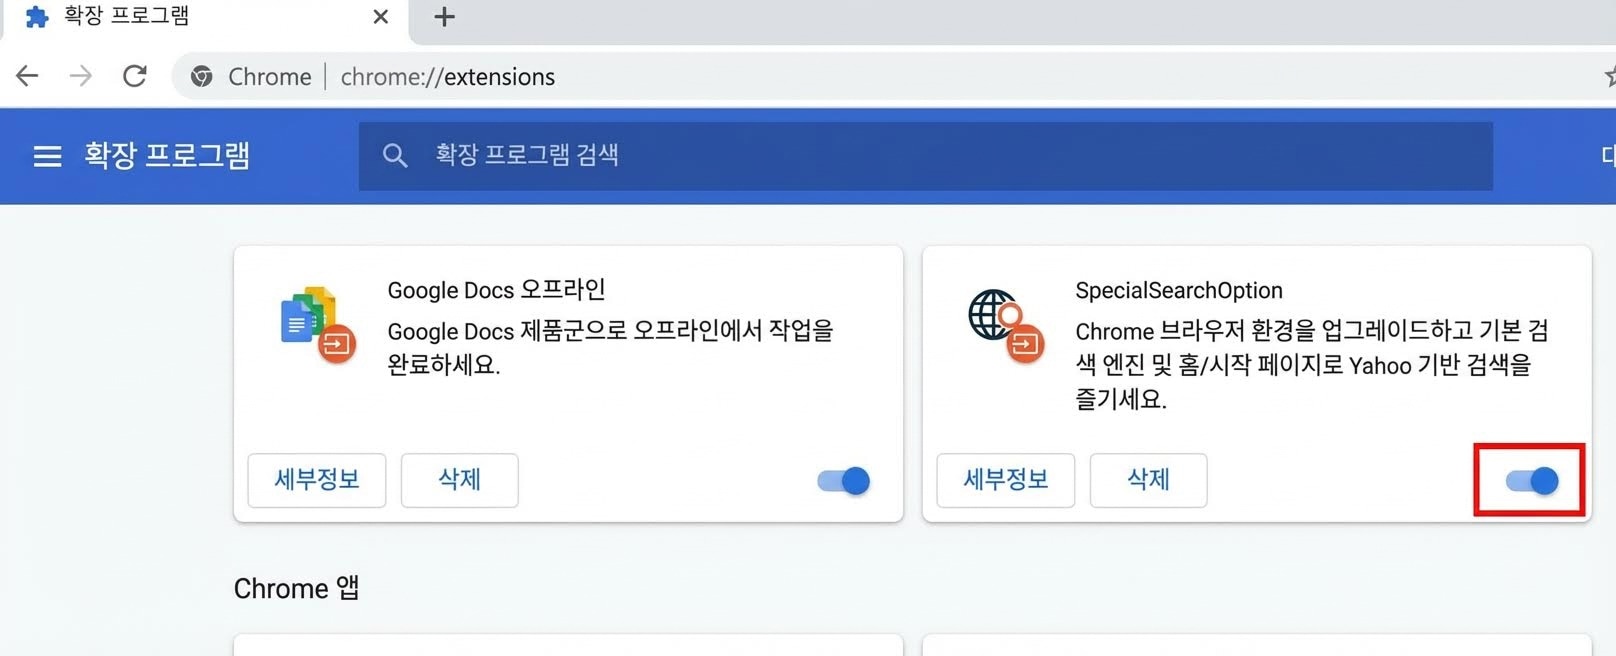
Task: Open the extensions hamburger main menu
Action: point(47,156)
